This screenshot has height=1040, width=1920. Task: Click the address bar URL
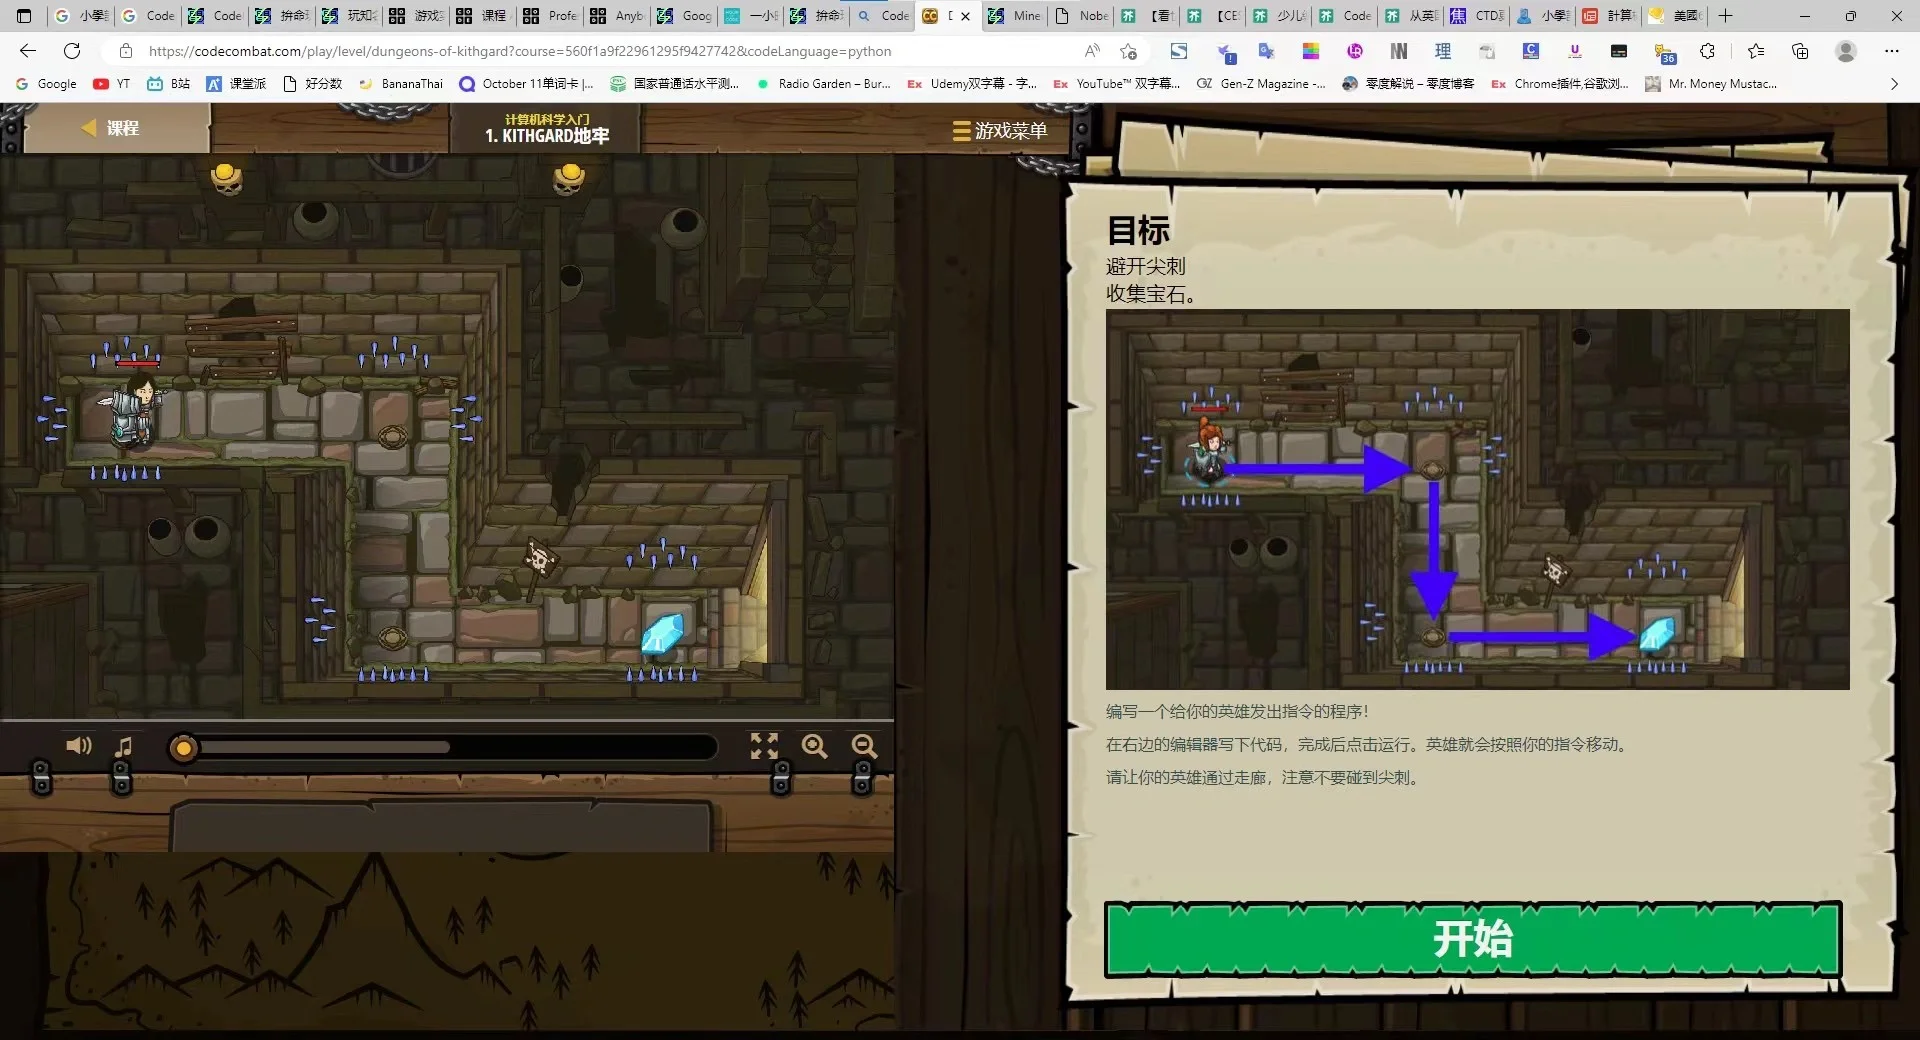(520, 51)
